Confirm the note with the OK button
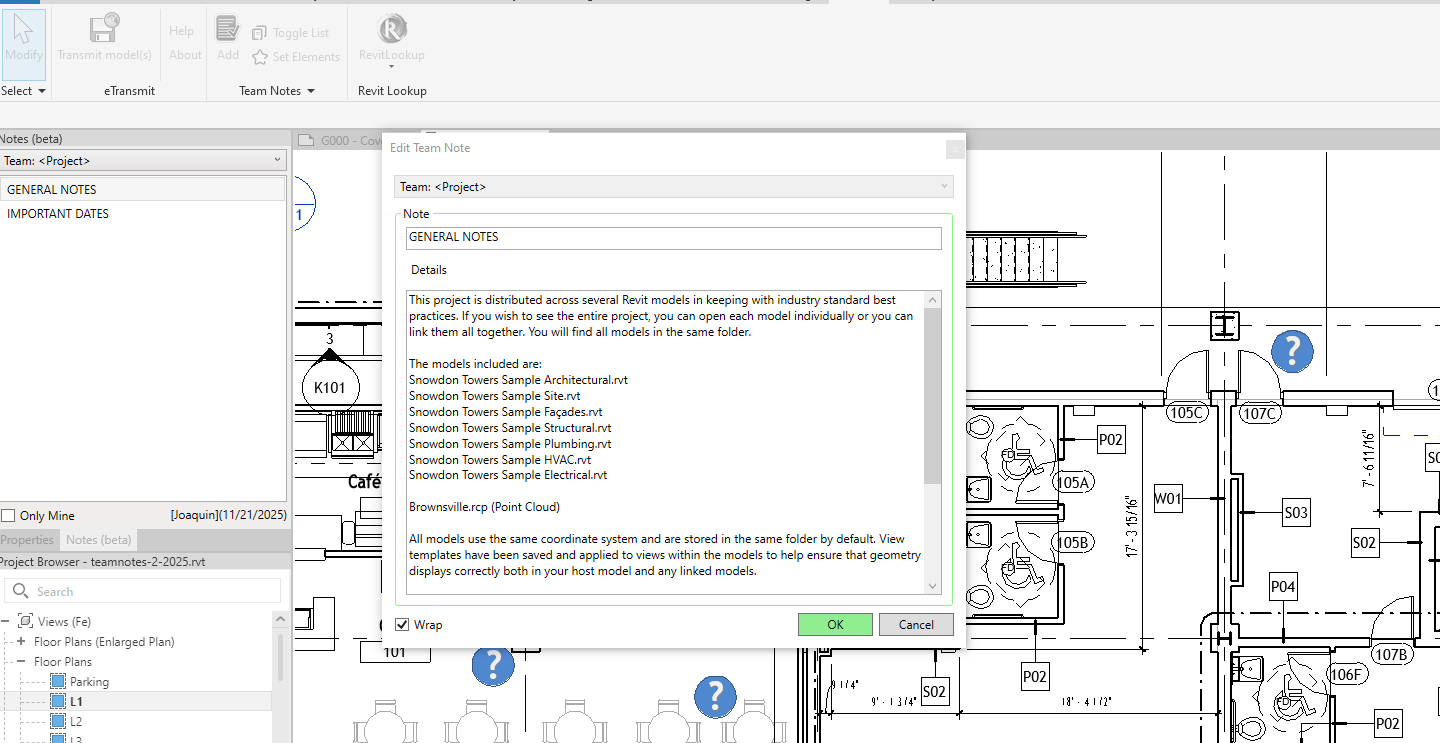Image resolution: width=1440 pixels, height=743 pixels. pyautogui.click(x=835, y=625)
